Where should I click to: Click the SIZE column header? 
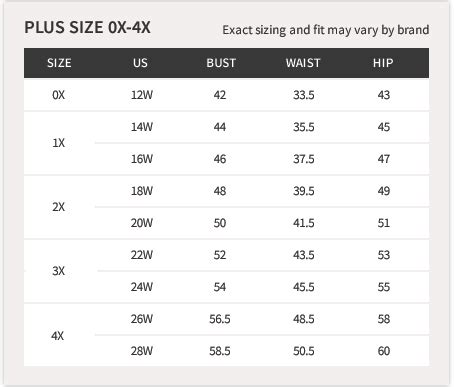pos(59,63)
